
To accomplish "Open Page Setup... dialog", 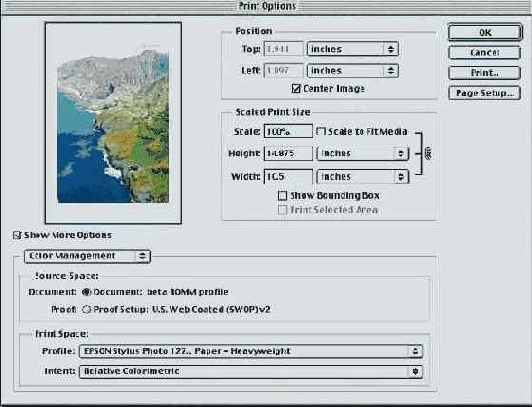I will tap(484, 93).
